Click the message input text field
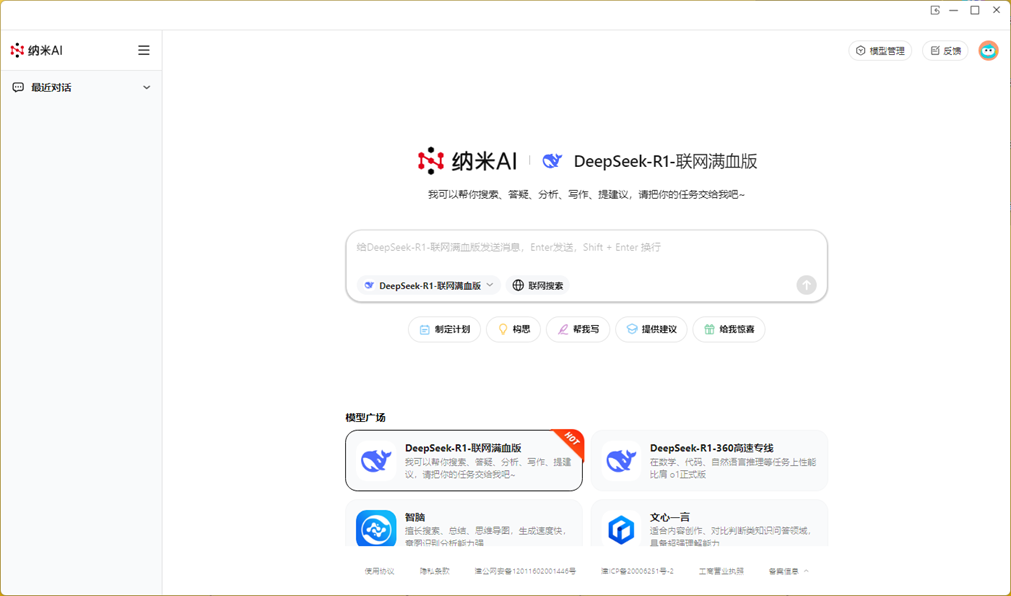The height and width of the screenshot is (596, 1011). 586,248
